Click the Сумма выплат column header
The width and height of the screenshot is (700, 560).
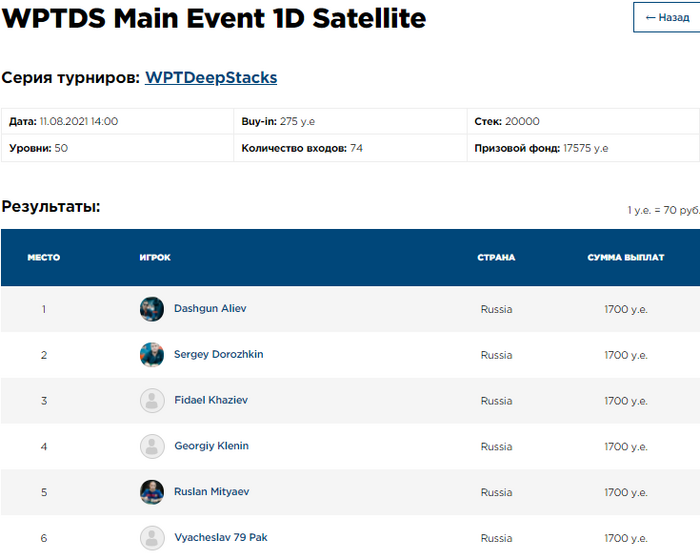click(626, 258)
